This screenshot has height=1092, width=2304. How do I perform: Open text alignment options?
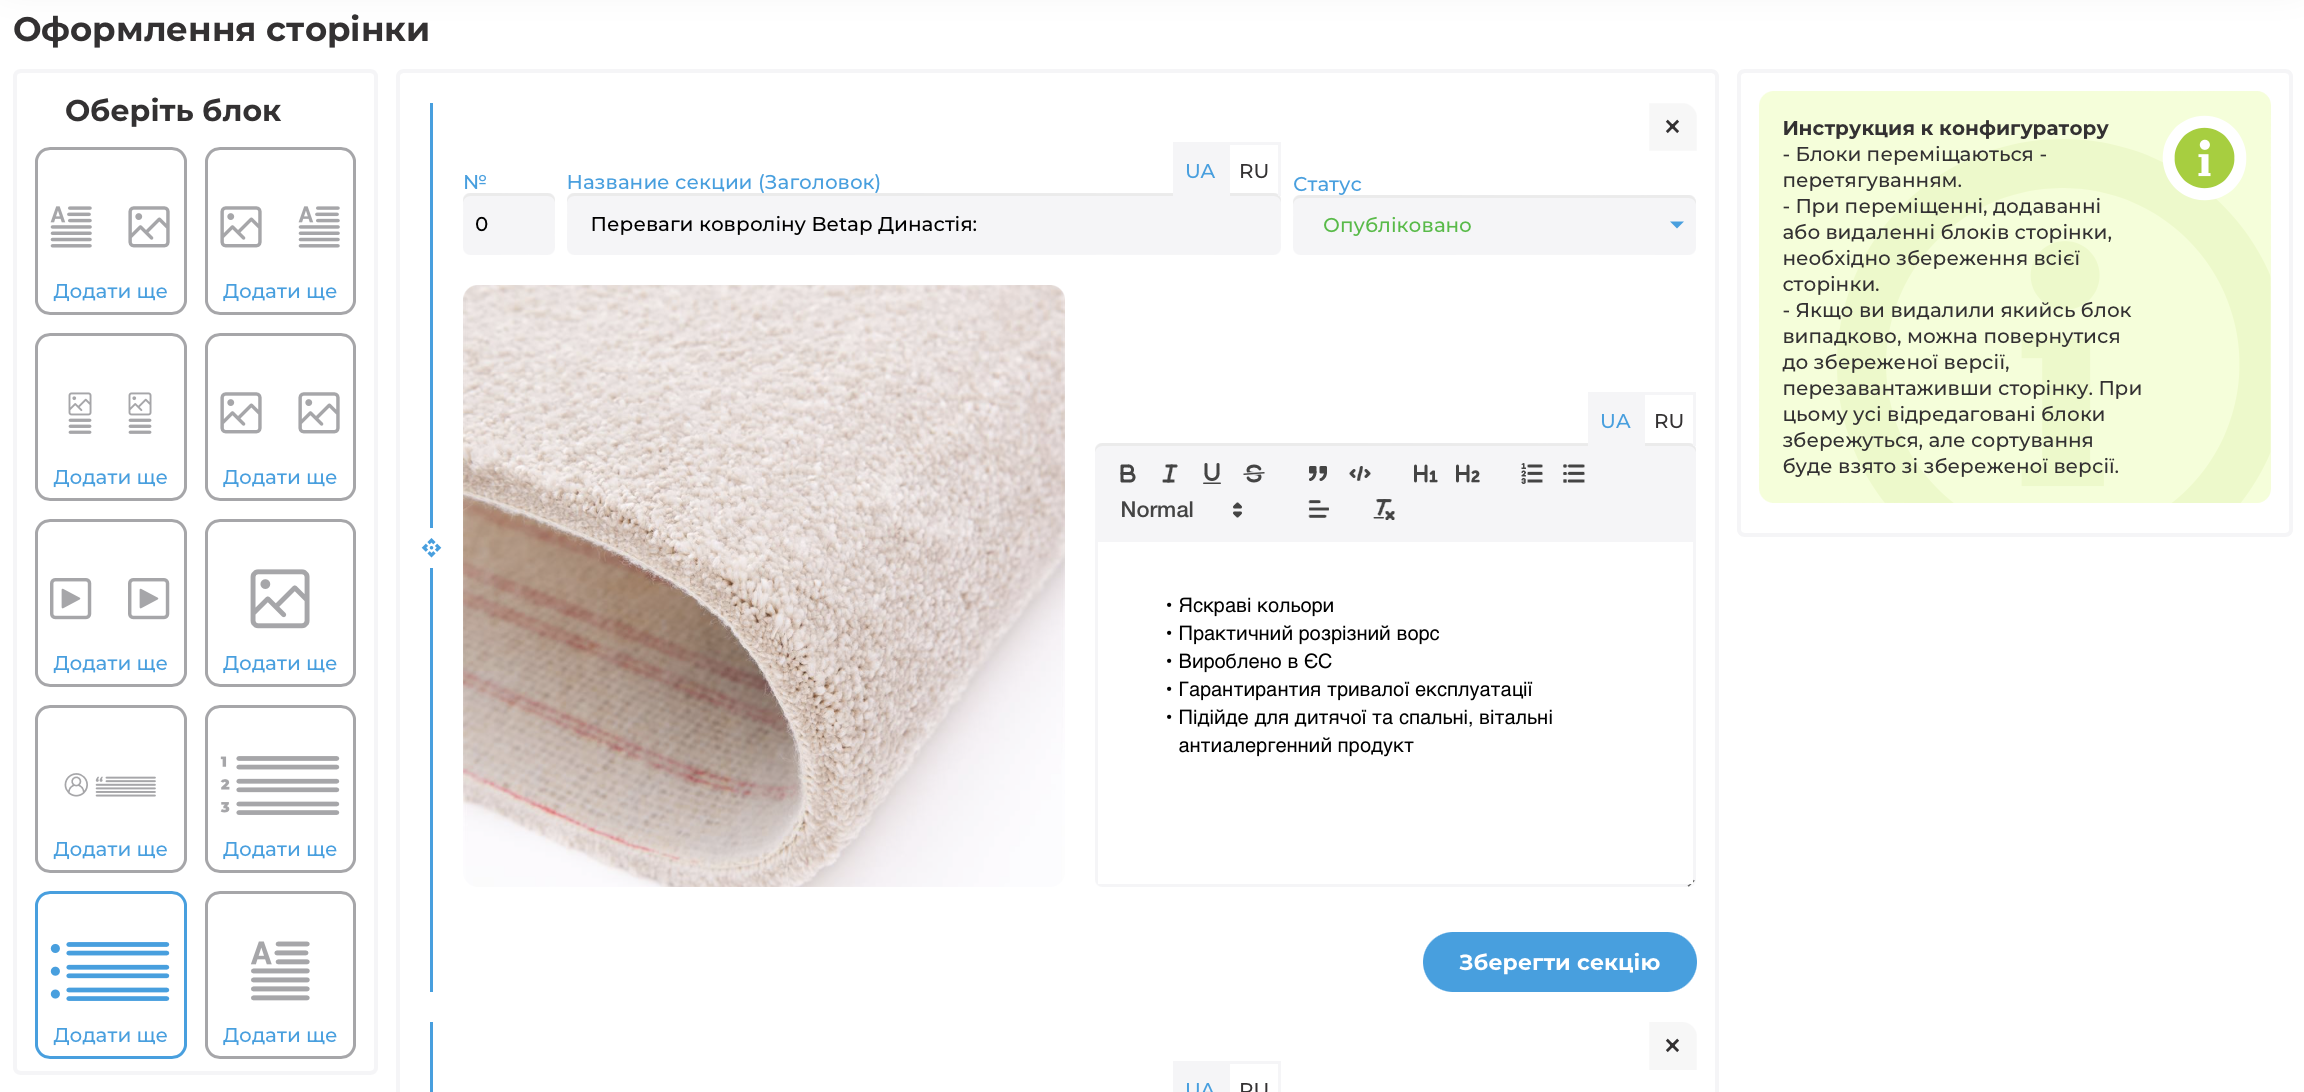(1318, 509)
